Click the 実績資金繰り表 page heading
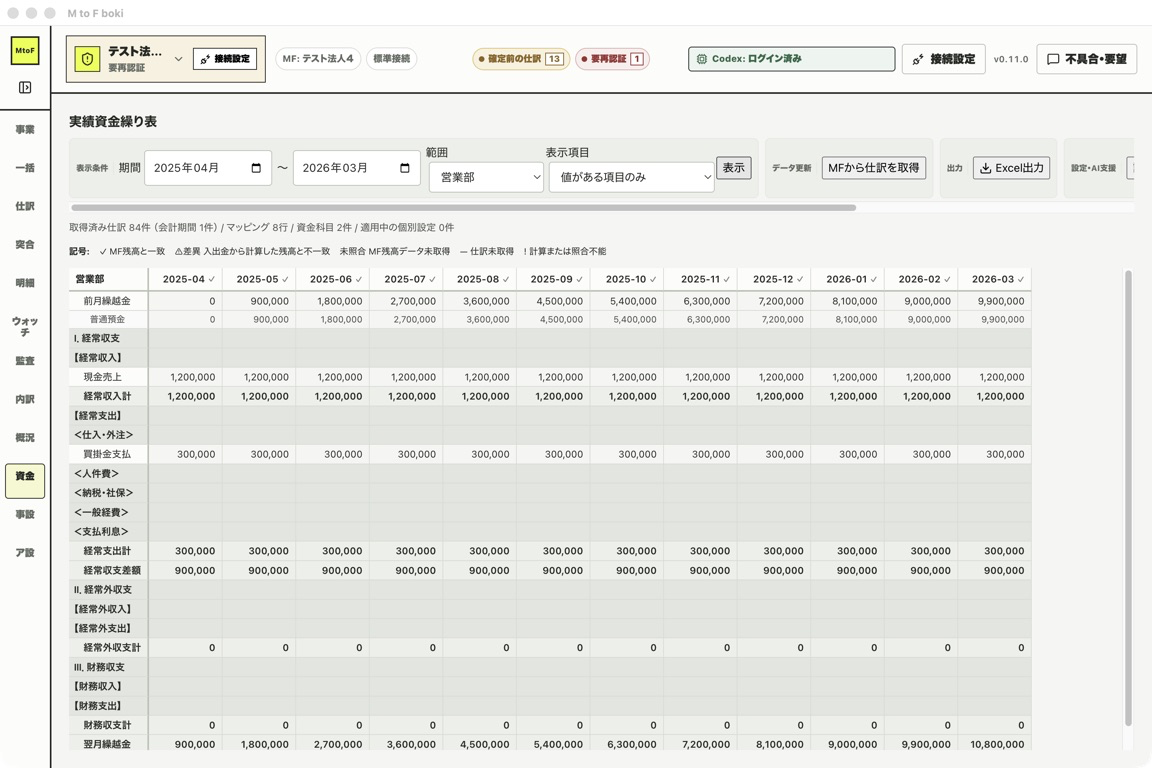 (x=113, y=121)
